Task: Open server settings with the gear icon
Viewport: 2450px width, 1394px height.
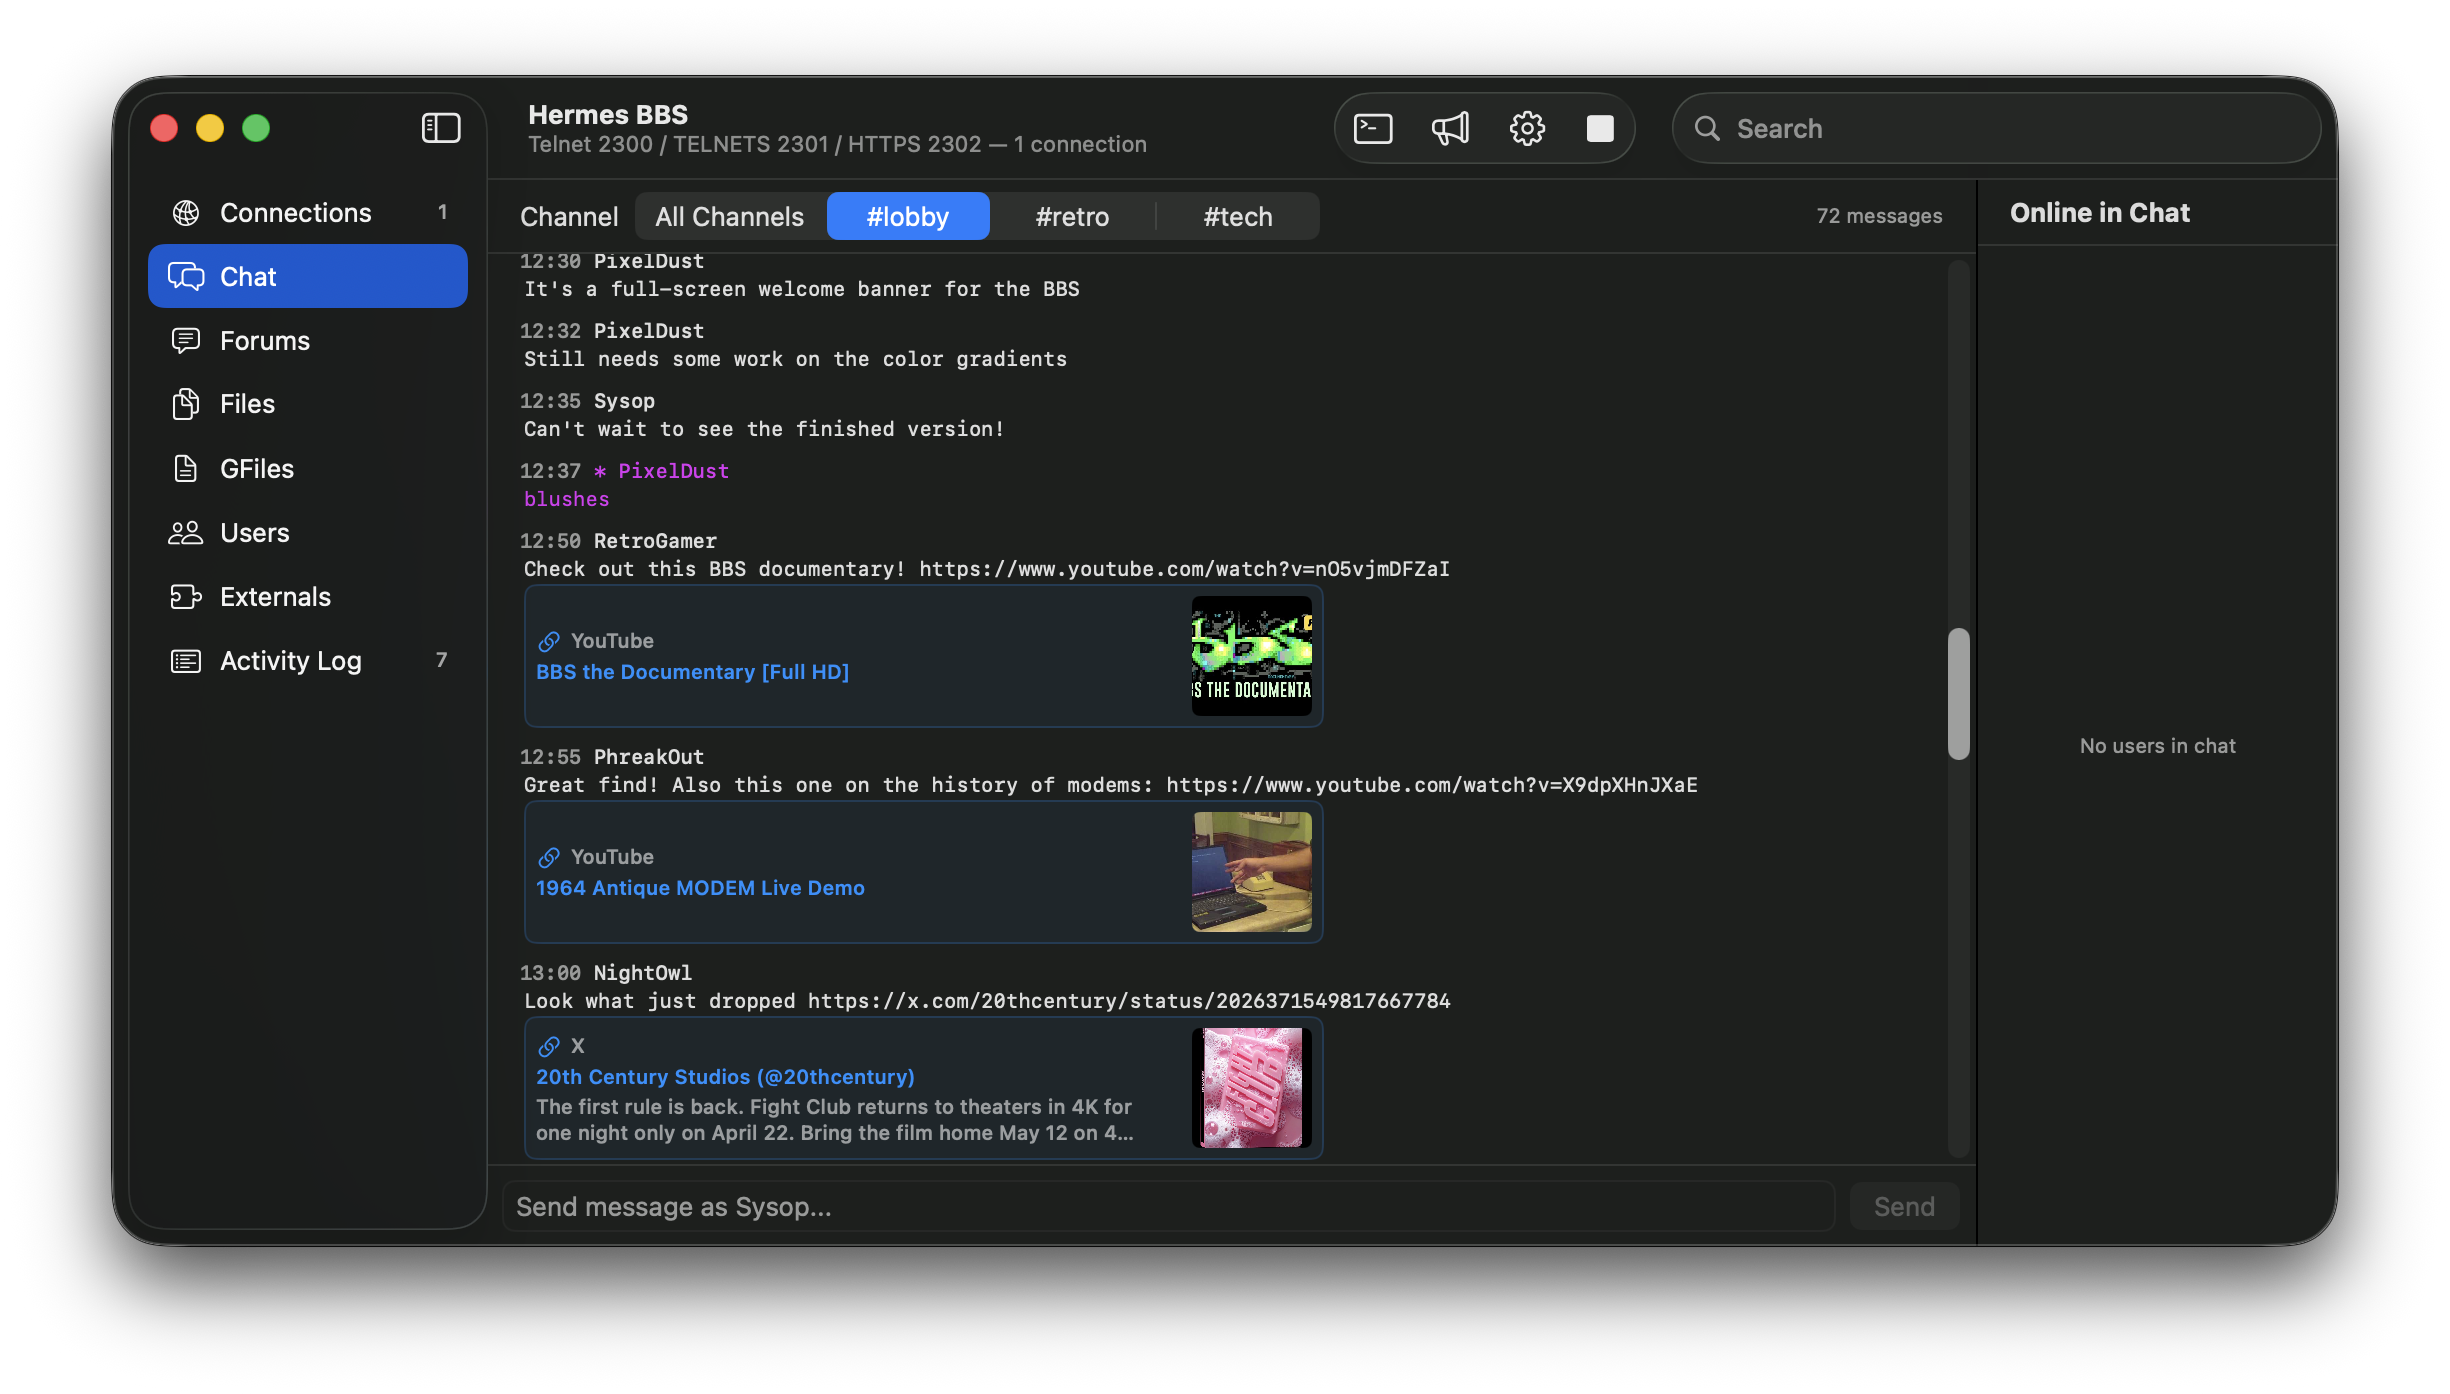Action: coord(1526,128)
